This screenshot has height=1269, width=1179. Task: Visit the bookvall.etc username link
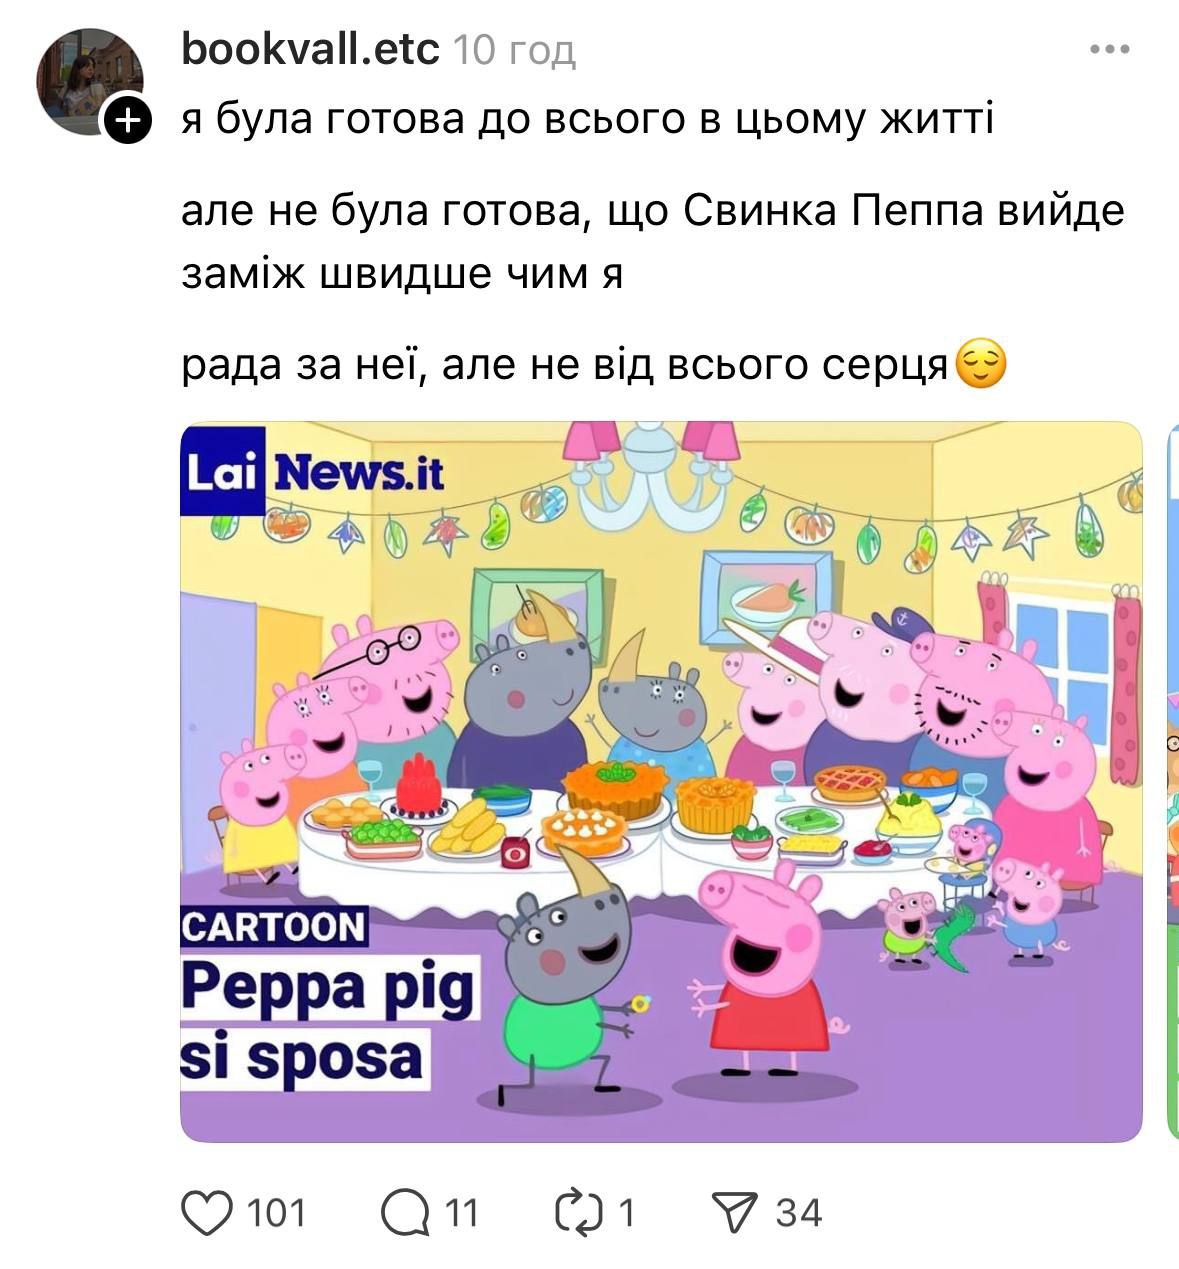[x=310, y=48]
